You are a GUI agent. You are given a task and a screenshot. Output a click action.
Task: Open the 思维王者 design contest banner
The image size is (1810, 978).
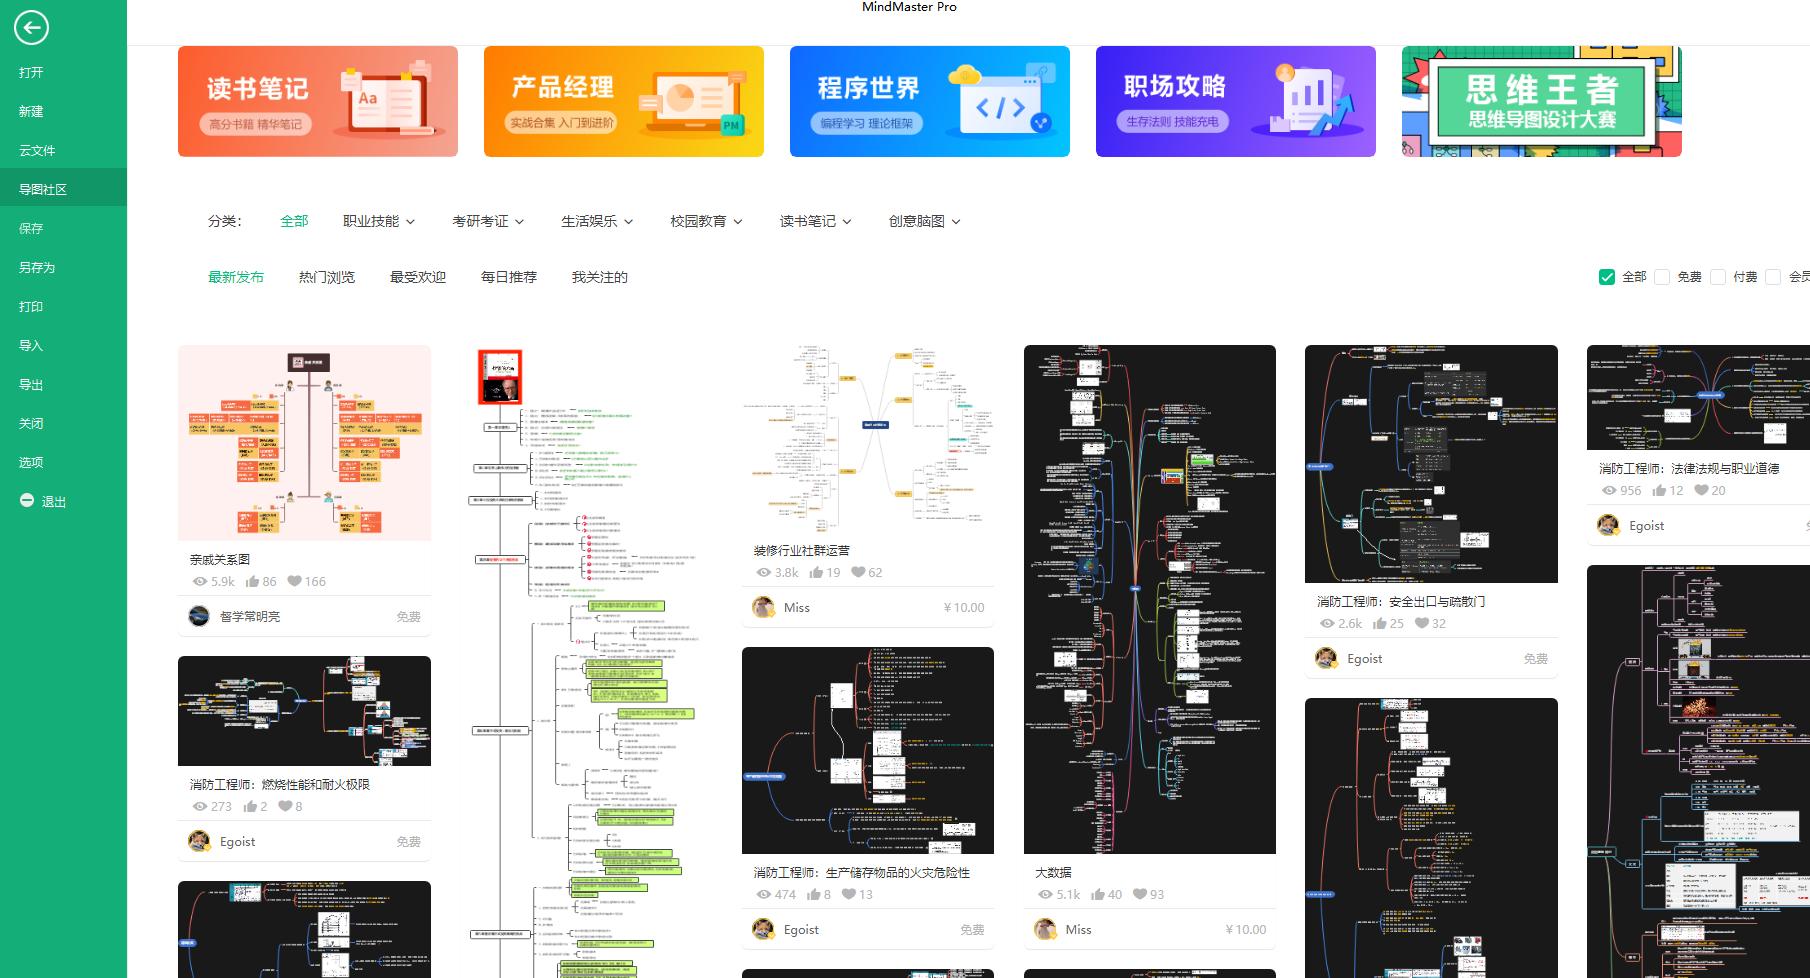1540,101
